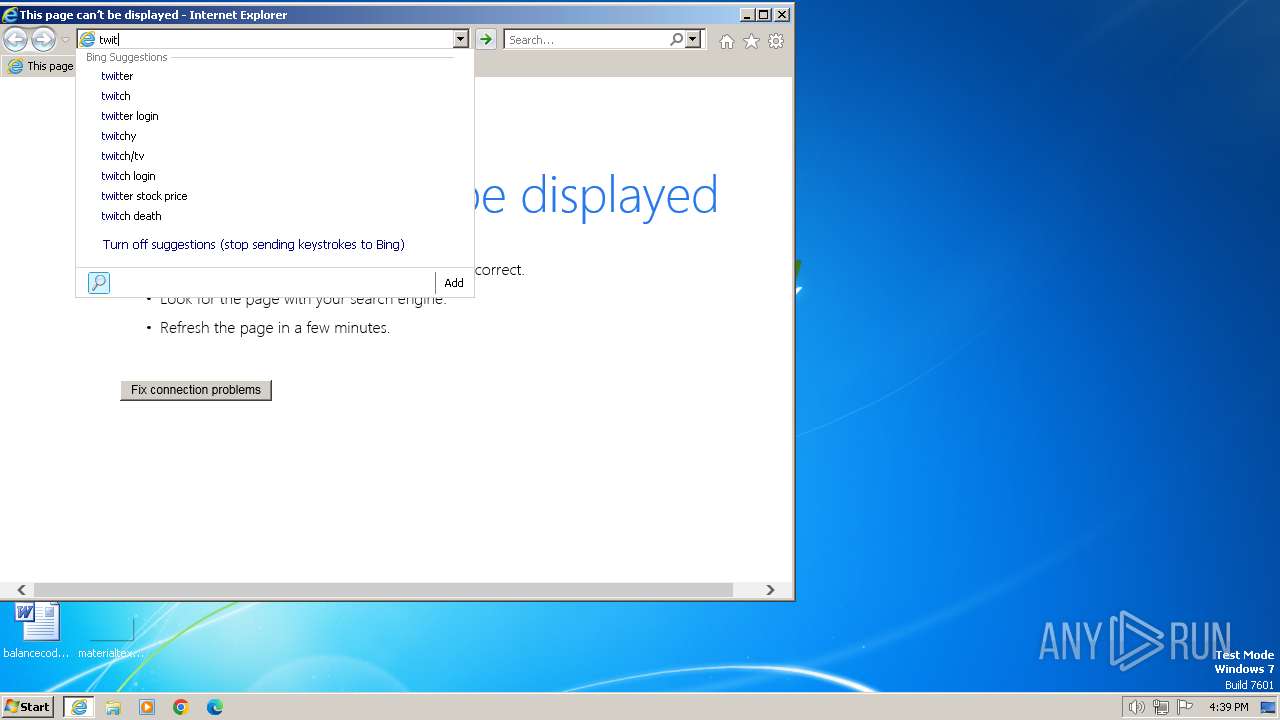The image size is (1280, 720).
Task: Click 'Fix connection problems' button
Action: [196, 390]
